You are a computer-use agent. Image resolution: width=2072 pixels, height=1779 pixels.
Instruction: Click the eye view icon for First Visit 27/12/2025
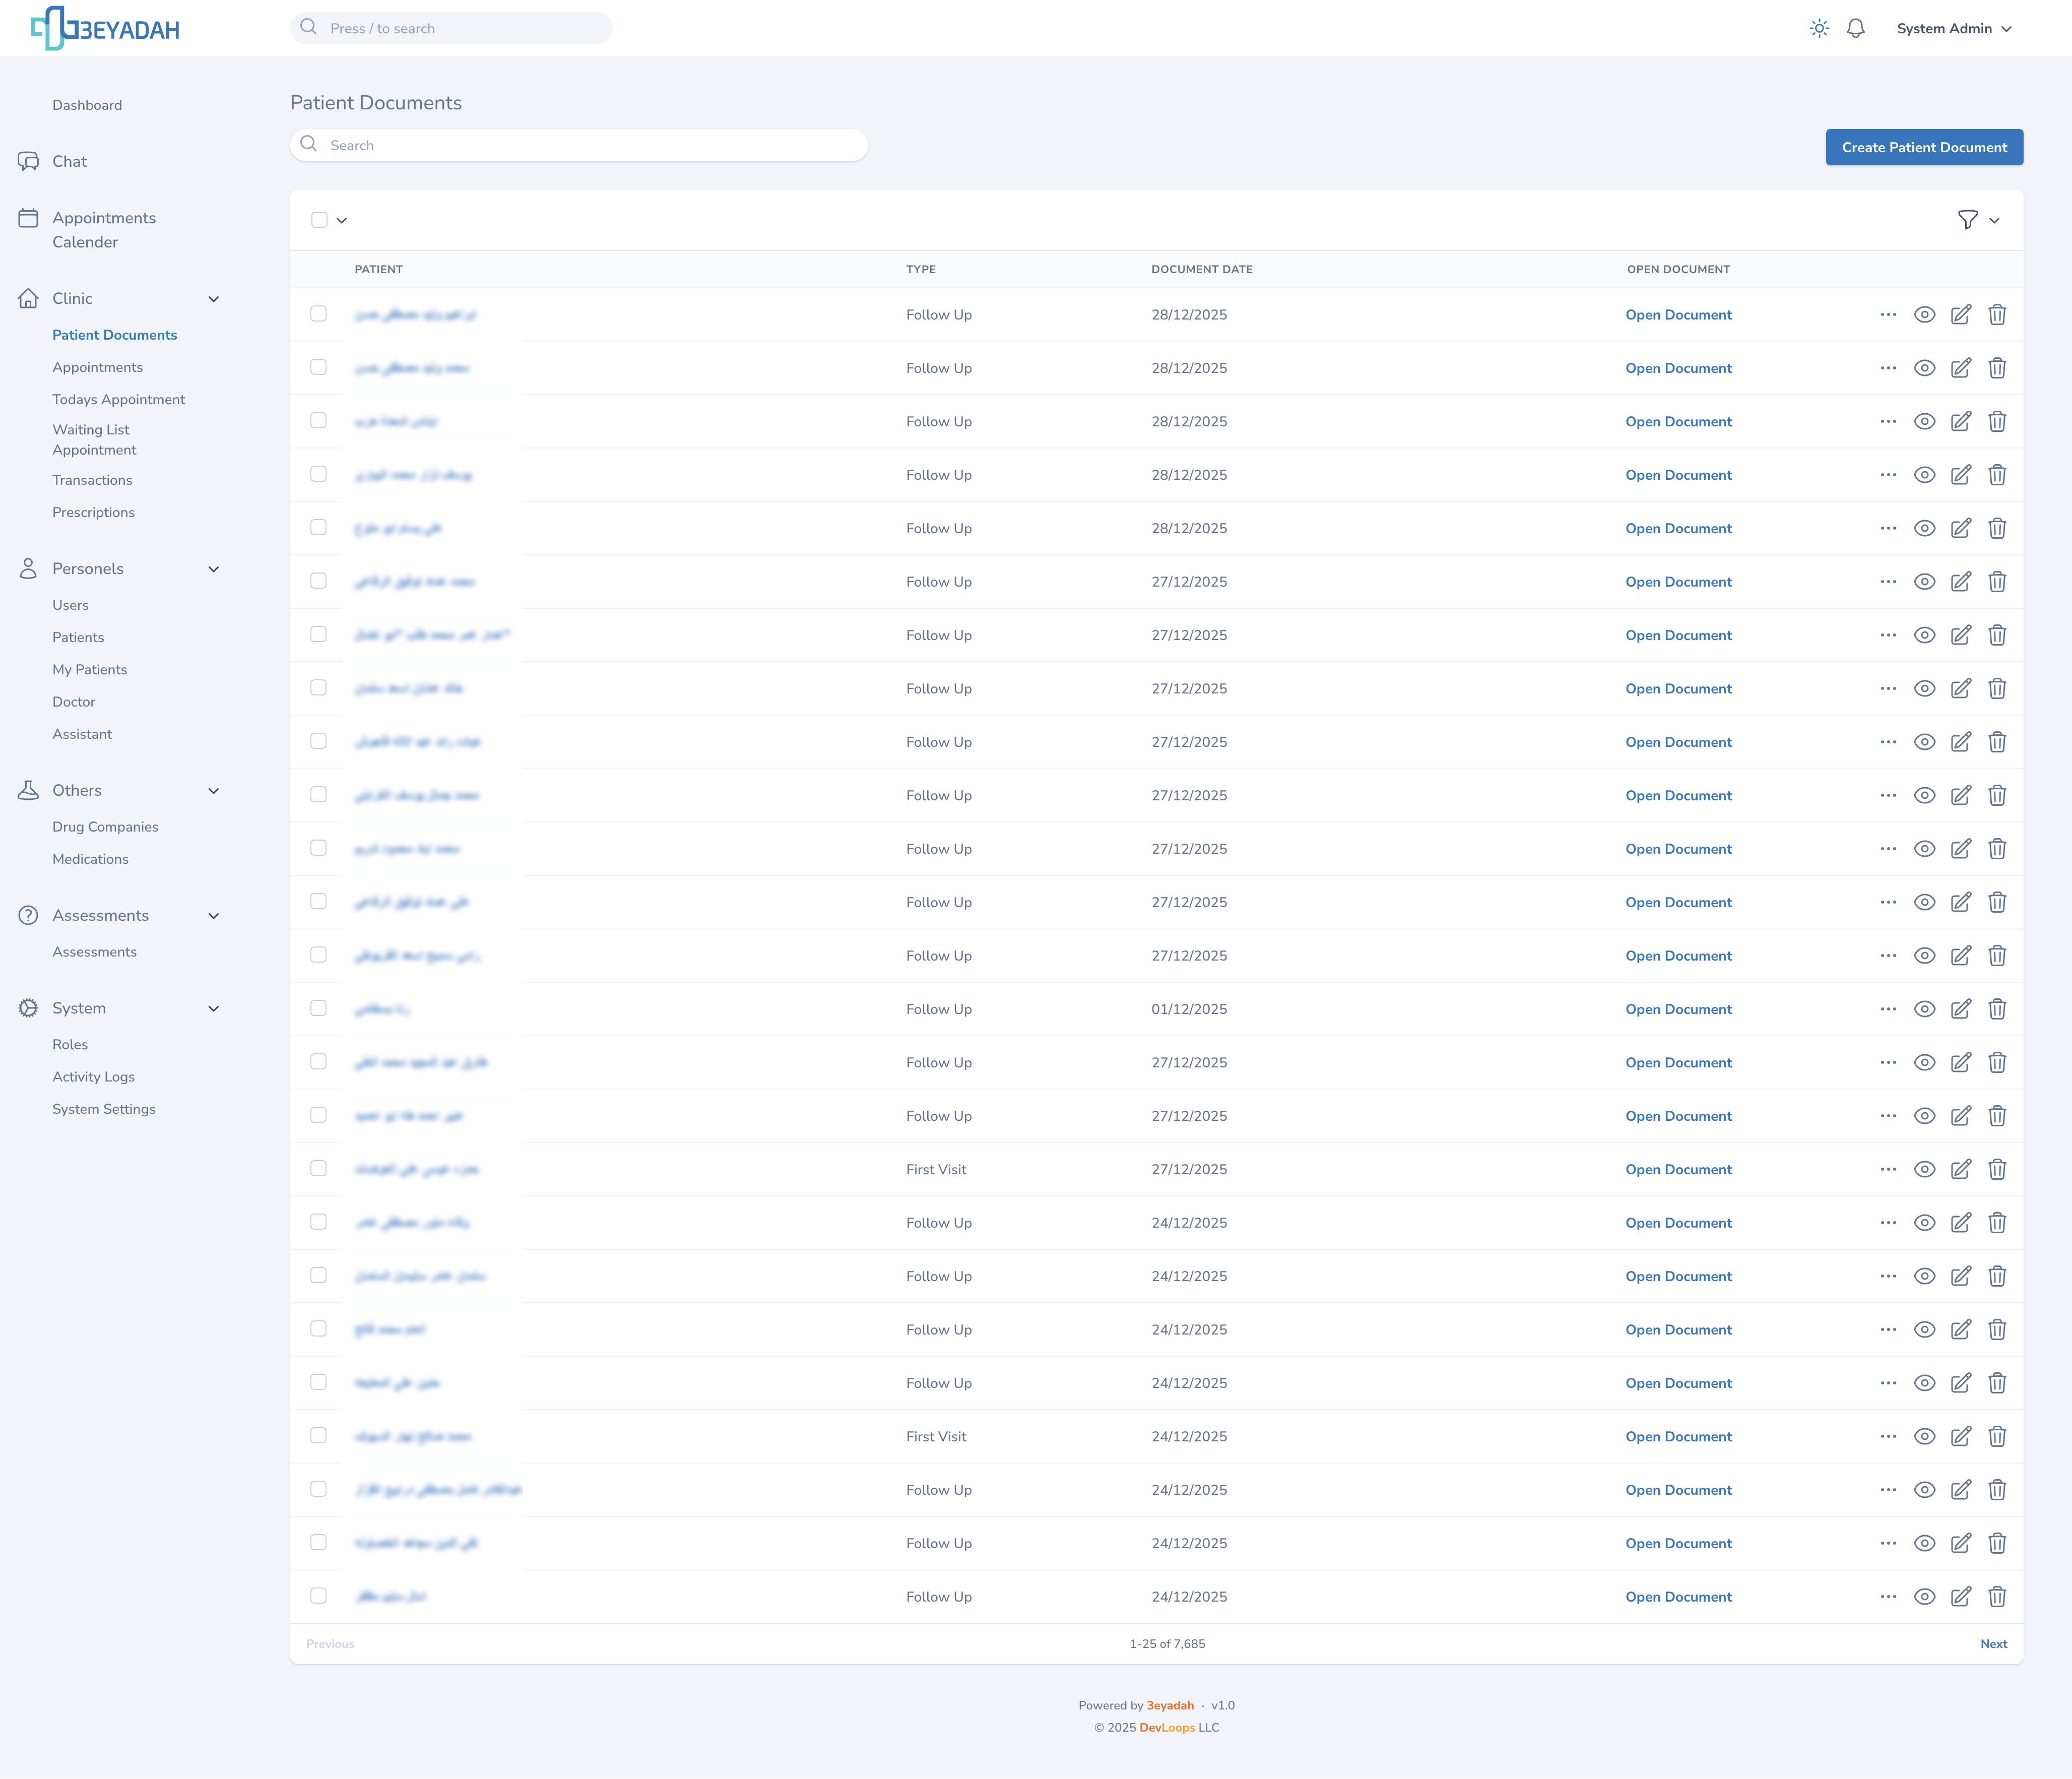[x=1924, y=1169]
